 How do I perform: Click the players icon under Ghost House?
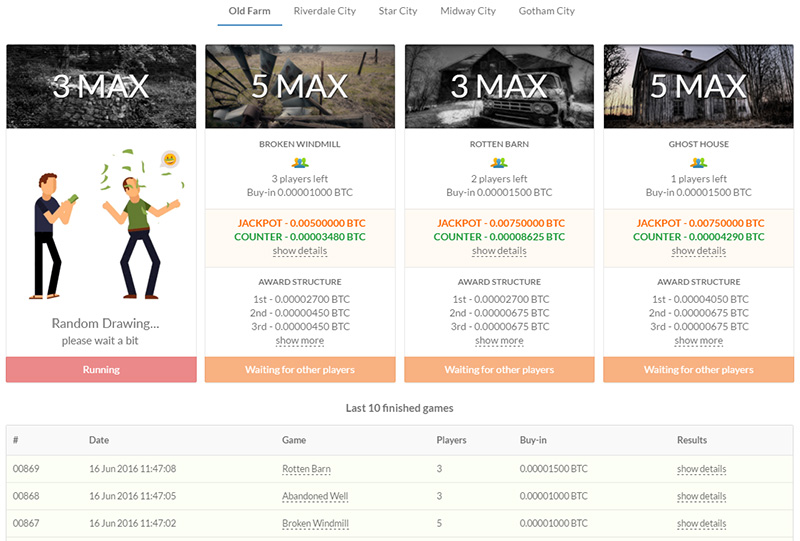[698, 163]
